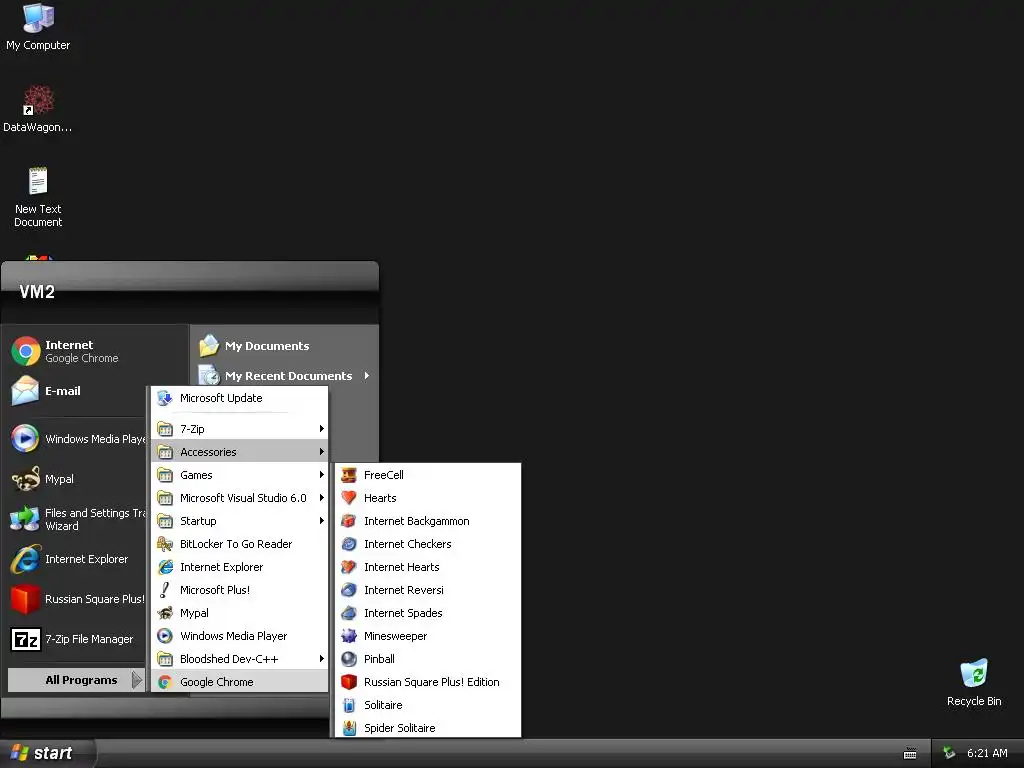This screenshot has width=1024, height=768.
Task: Launch Google Chrome from All Programs list
Action: pyautogui.click(x=240, y=682)
